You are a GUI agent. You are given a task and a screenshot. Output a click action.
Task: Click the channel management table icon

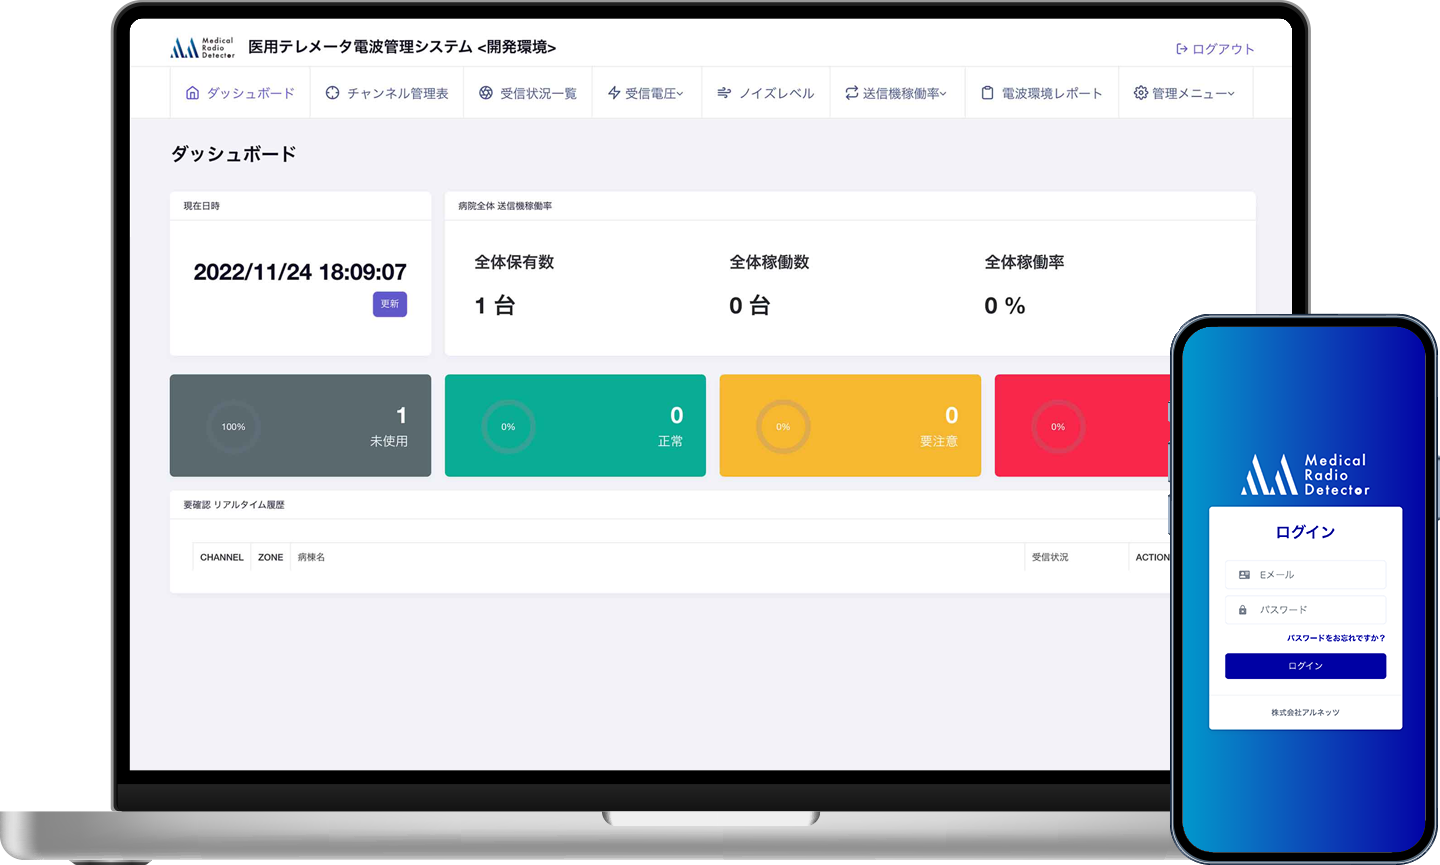[332, 93]
